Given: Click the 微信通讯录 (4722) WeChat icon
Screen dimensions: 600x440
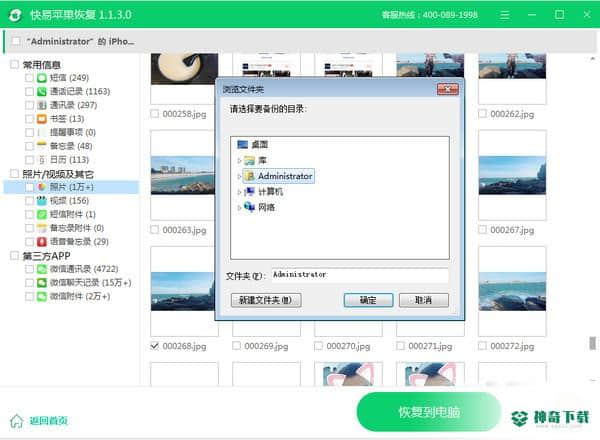Looking at the screenshot, I should (x=42, y=269).
